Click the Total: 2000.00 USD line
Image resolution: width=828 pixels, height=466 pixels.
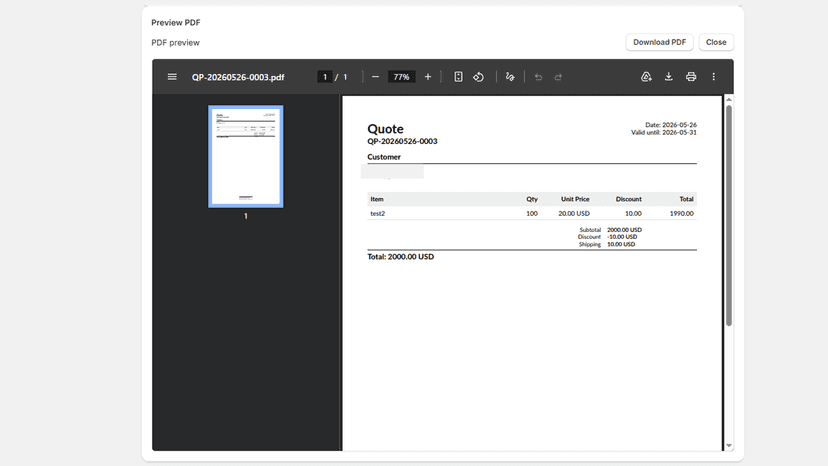point(401,257)
